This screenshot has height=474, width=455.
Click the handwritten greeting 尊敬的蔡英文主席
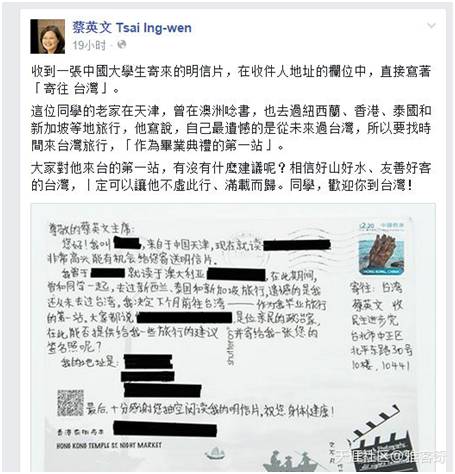pyautogui.click(x=91, y=228)
